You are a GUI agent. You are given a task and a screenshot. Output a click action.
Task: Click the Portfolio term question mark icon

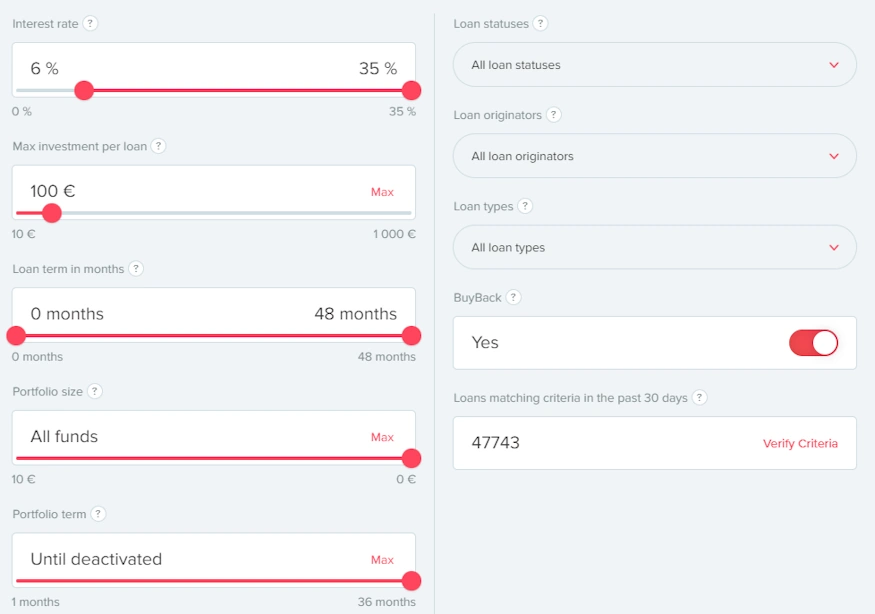click(x=98, y=514)
